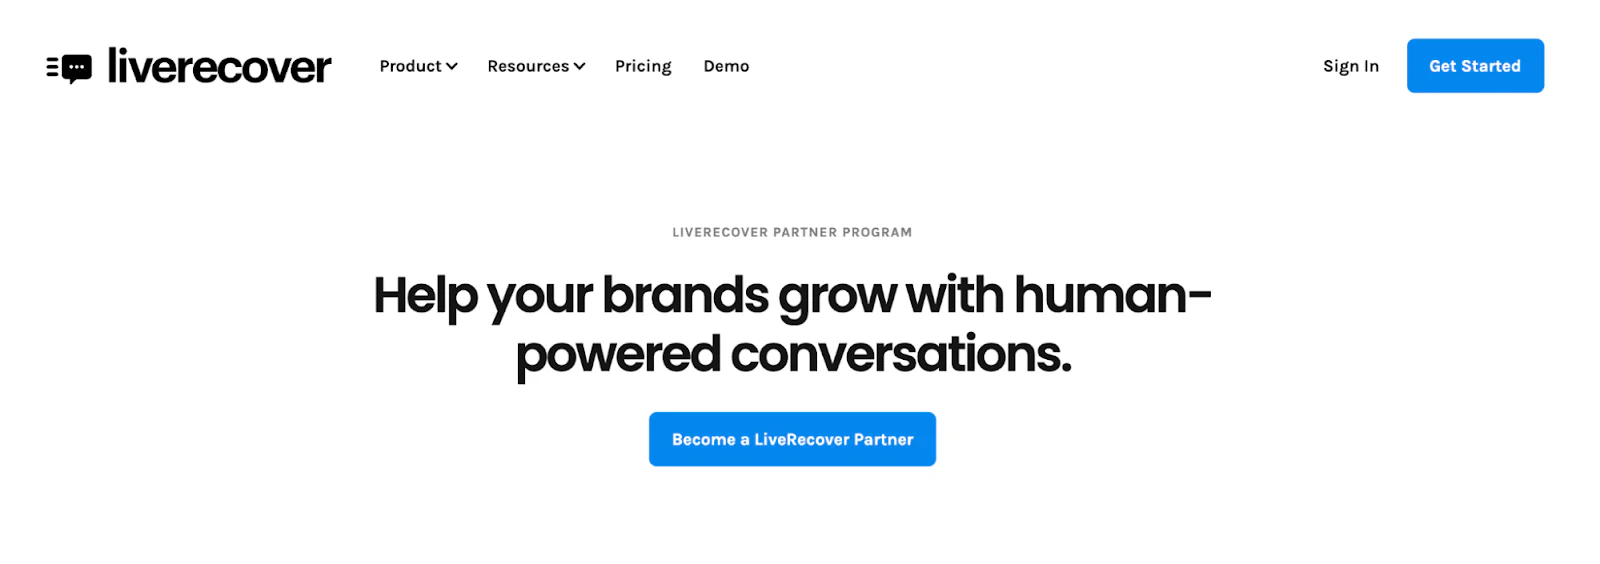1600x564 pixels.
Task: Go to the Pricing page
Action: (x=643, y=66)
